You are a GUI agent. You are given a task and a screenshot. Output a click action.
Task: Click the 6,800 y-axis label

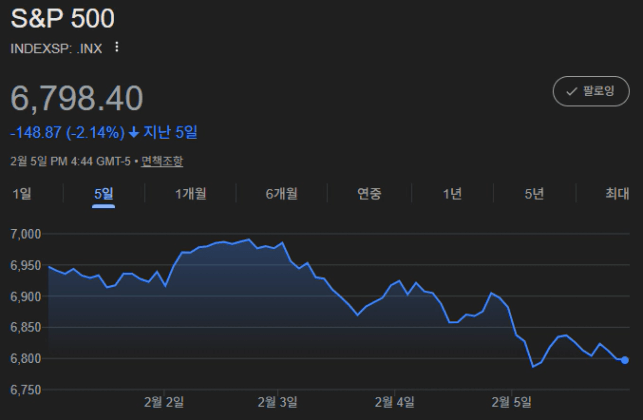click(26, 358)
